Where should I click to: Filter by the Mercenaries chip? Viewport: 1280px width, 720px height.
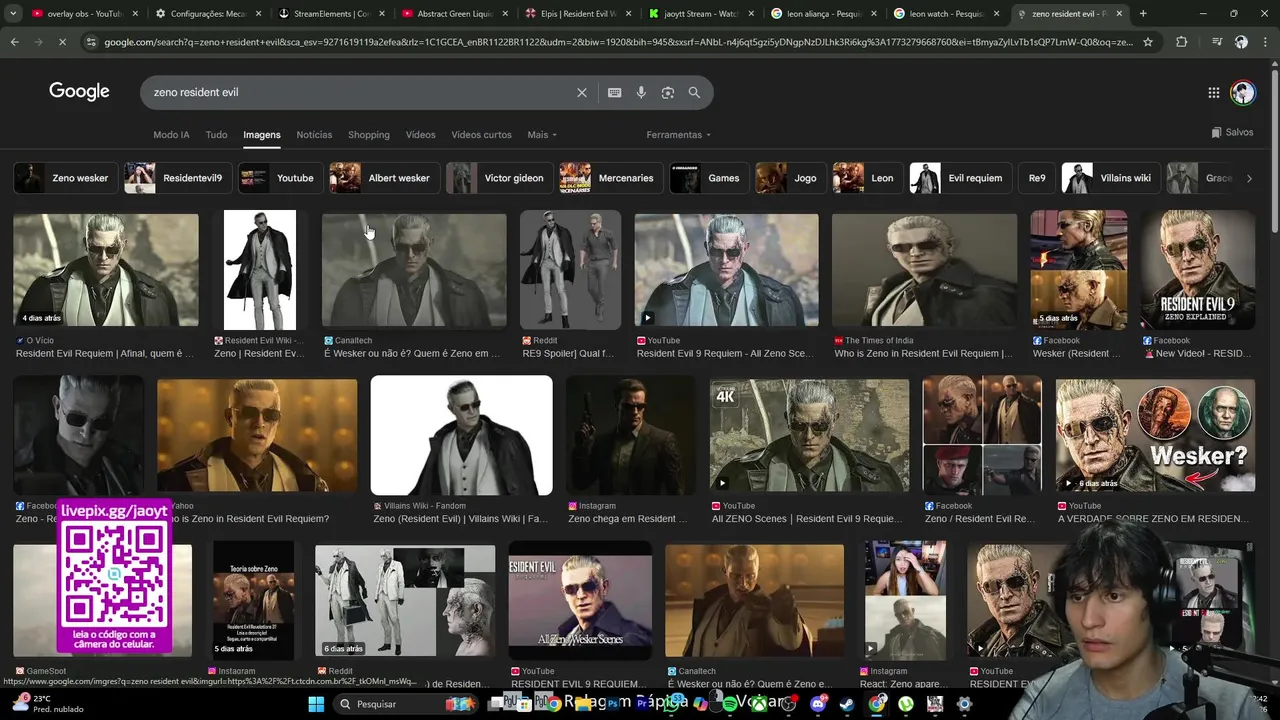[x=611, y=178]
